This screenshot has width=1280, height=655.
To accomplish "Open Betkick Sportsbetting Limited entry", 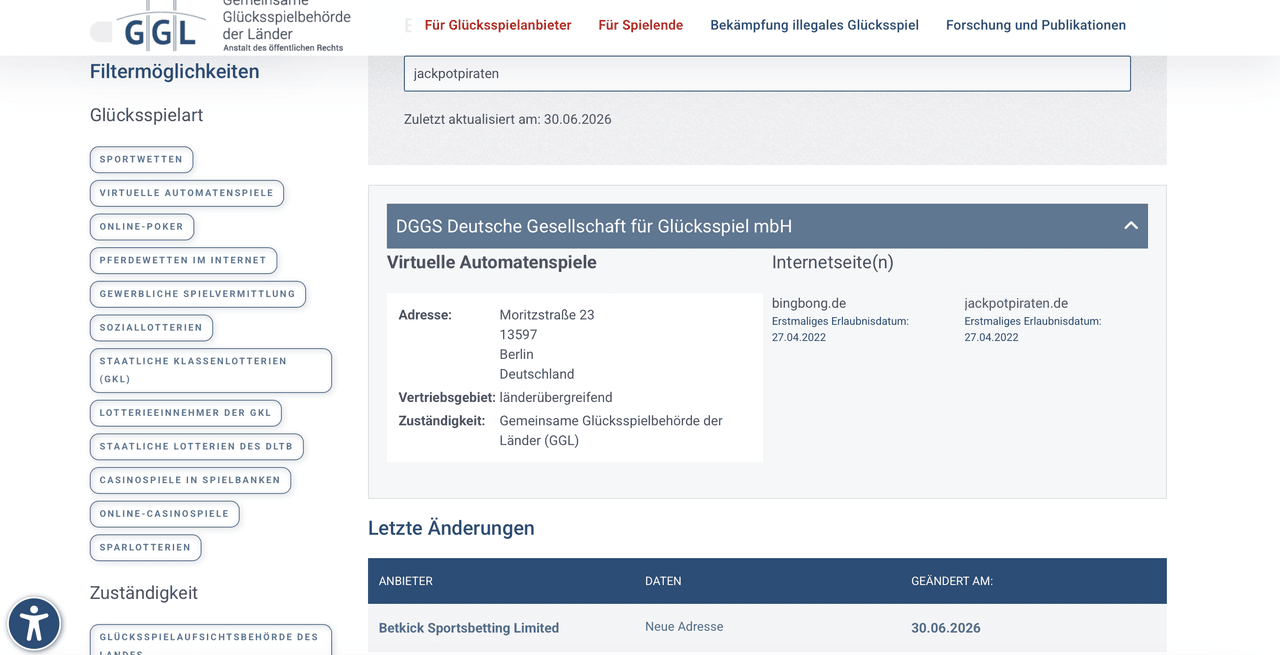I will 469,628.
